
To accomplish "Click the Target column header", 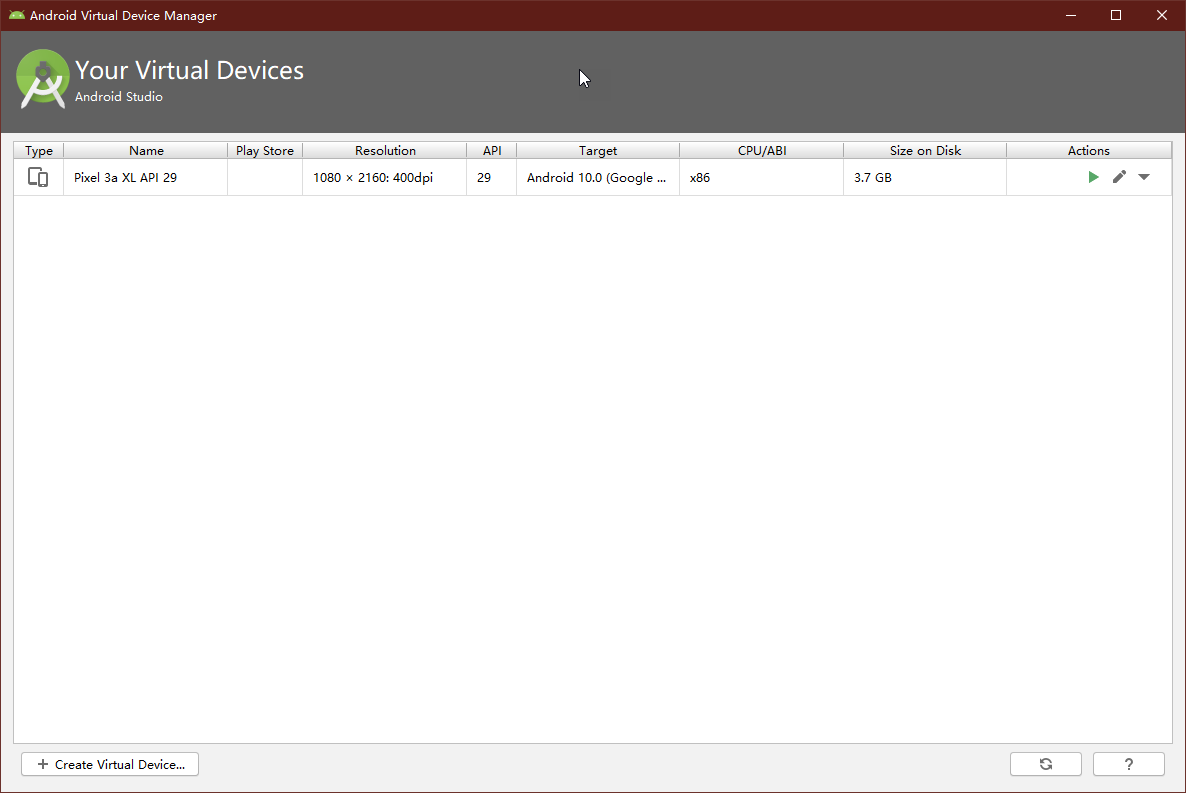I will [597, 150].
